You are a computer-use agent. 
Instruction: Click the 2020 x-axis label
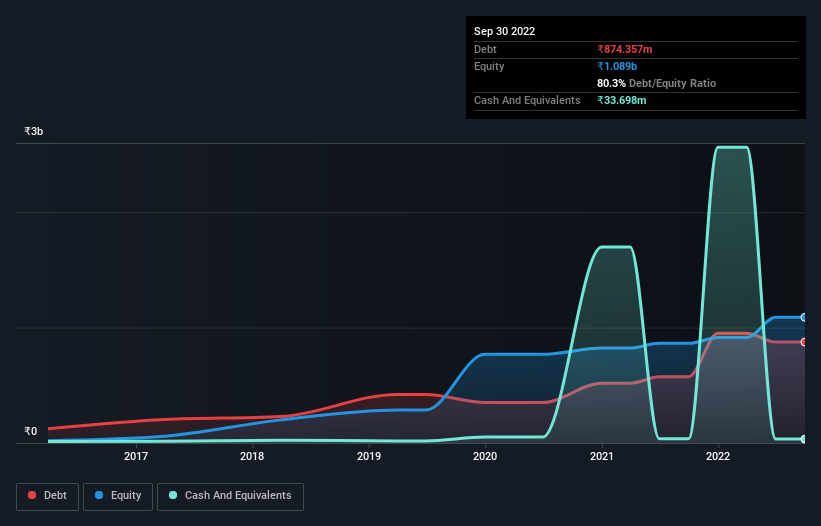point(485,456)
